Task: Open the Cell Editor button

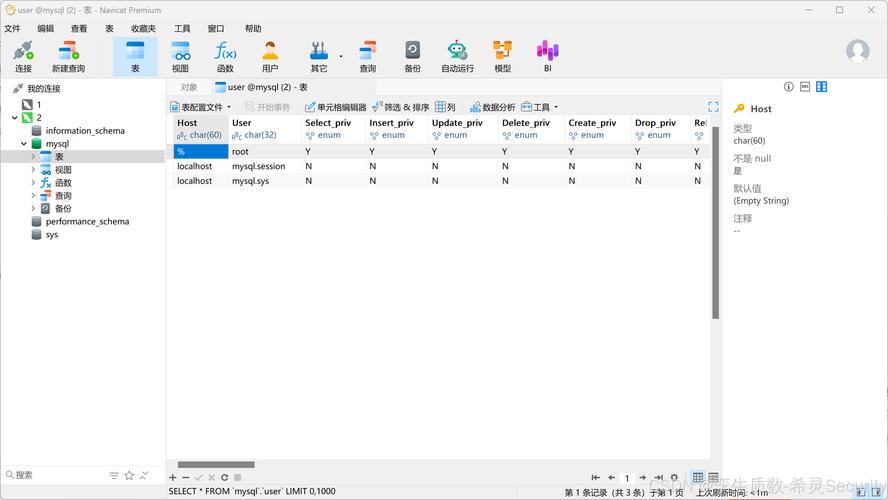Action: 336,107
